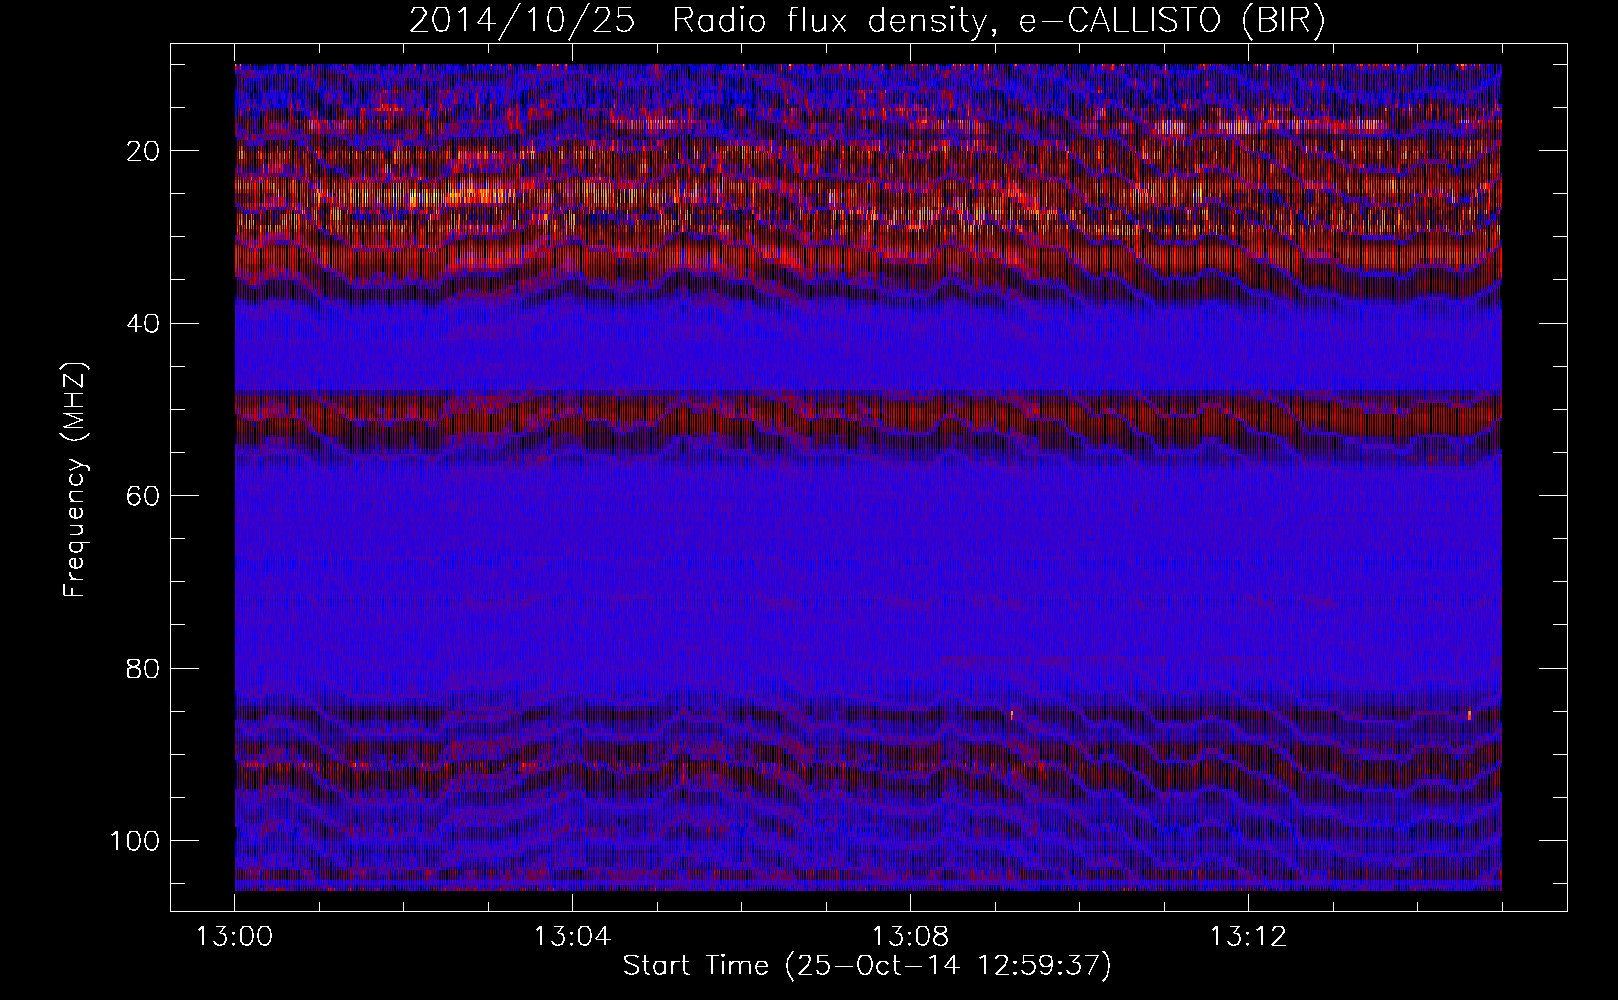Click the 13:12 time tick label
The width and height of the screenshot is (1618, 1000).
1248,937
